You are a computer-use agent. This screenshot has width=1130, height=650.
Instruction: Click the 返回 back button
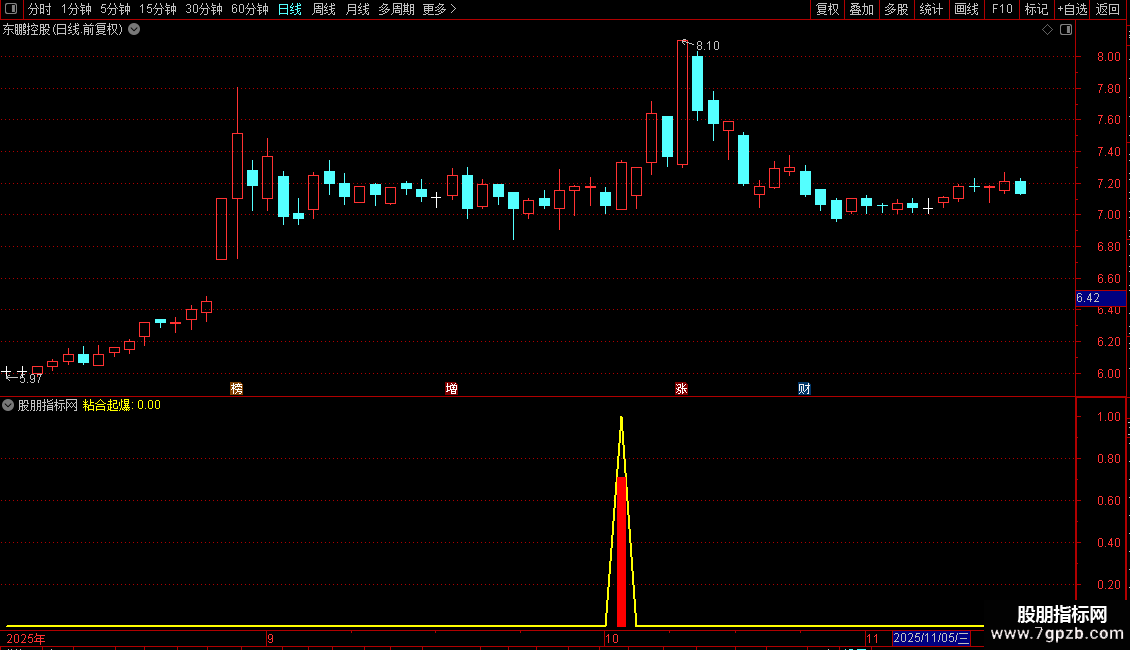click(x=1108, y=9)
